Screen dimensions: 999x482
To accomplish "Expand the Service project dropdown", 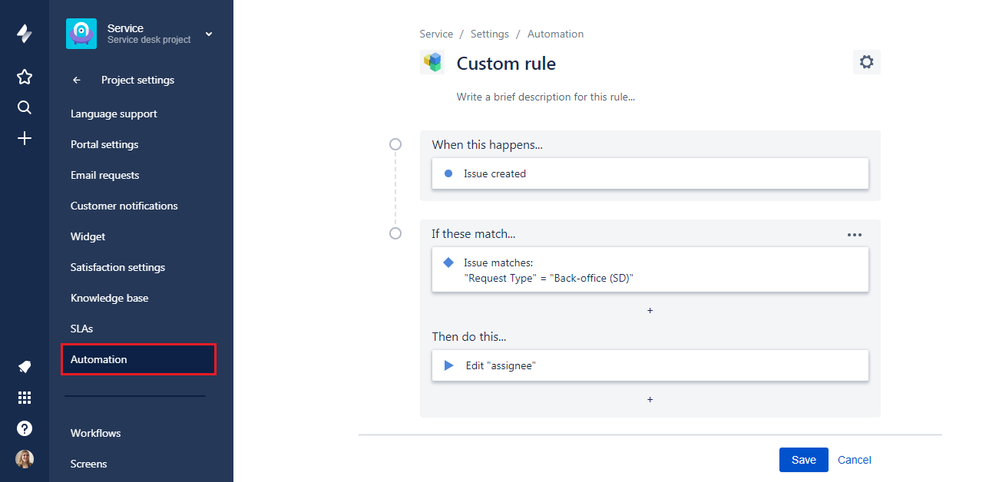I will coord(209,34).
